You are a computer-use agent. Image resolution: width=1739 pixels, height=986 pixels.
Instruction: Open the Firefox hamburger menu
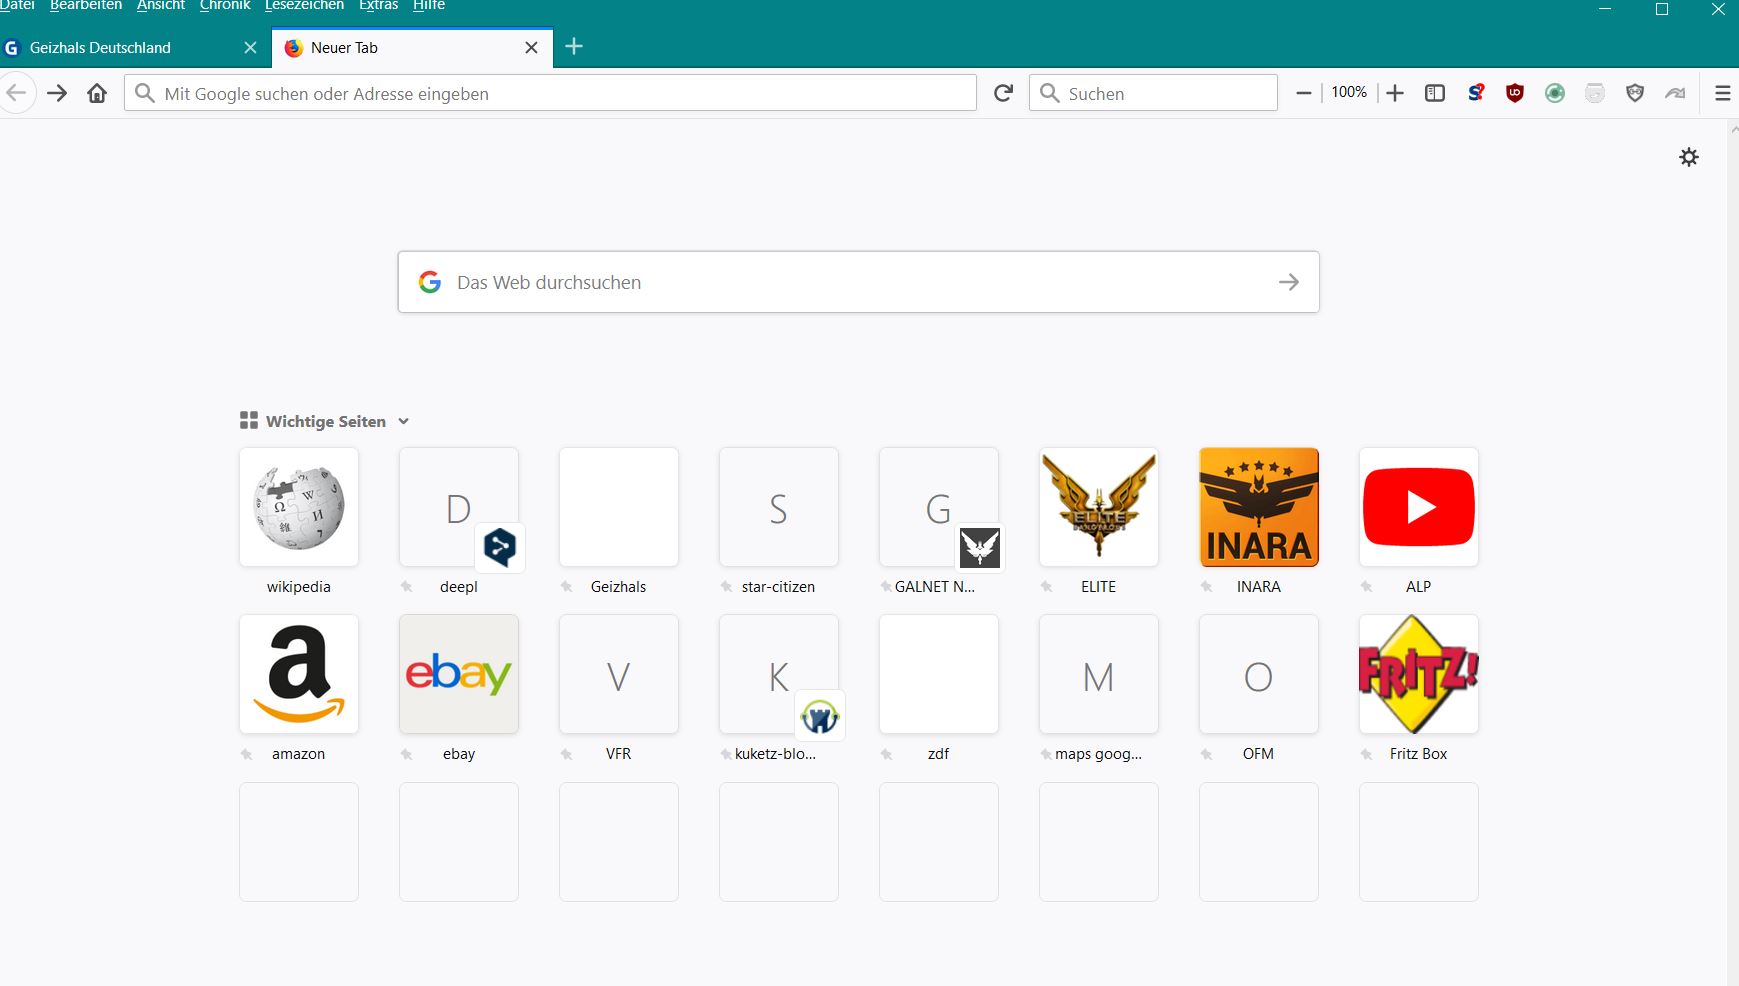click(1723, 93)
